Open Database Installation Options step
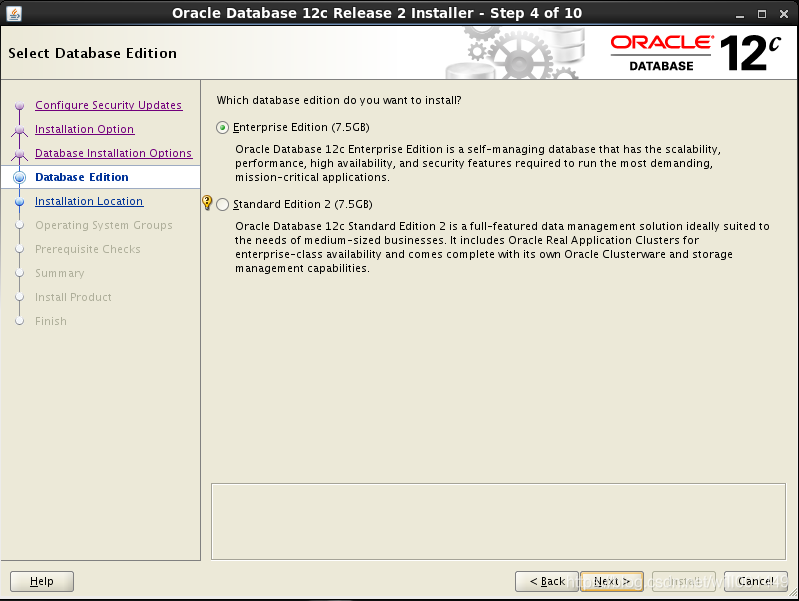The height and width of the screenshot is (601, 799). point(114,153)
